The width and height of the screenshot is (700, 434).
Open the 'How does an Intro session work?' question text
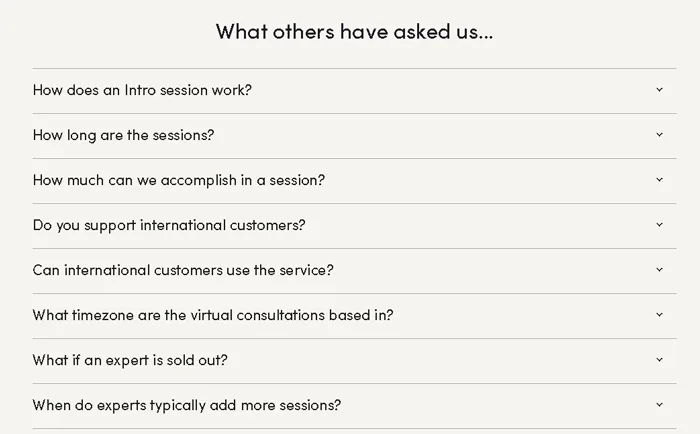(x=142, y=90)
